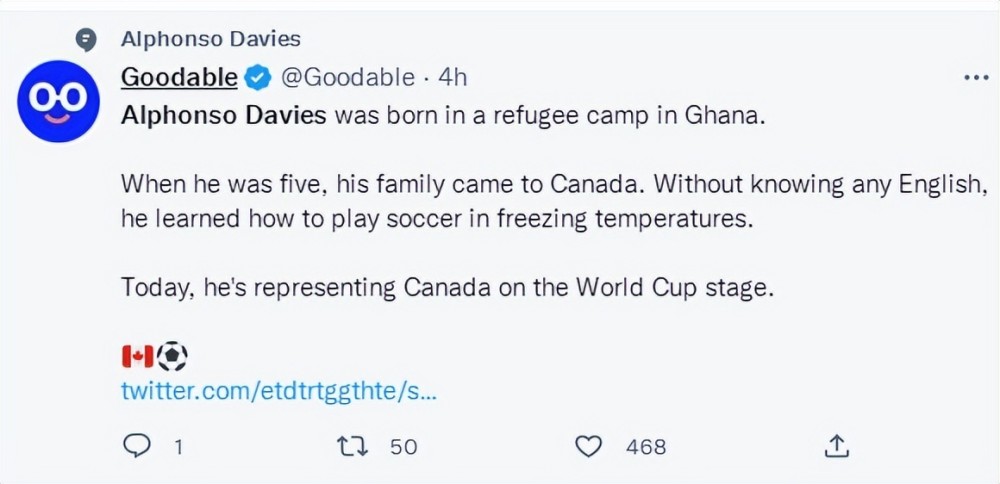
Task: Click the soccer ball emoji
Action: (172, 356)
